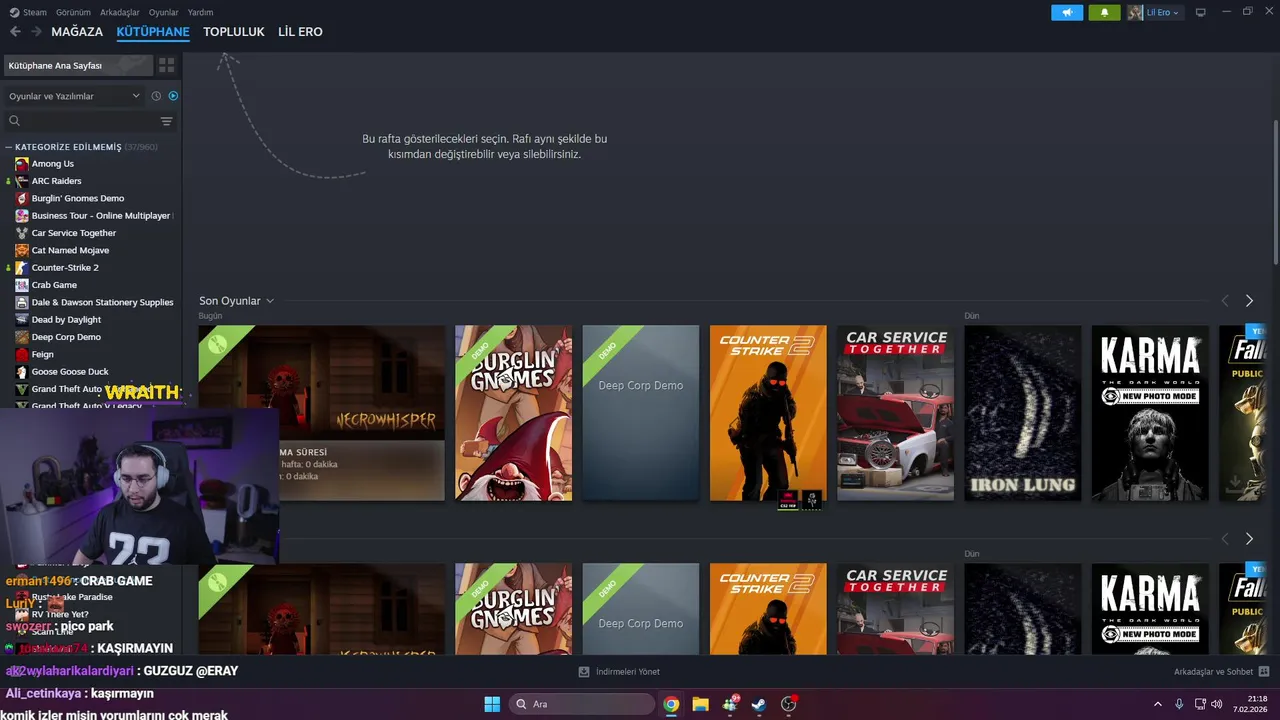Open Deep Corp Demo tile in Son Oyunlar
Screen dimensions: 1280x720
point(641,413)
